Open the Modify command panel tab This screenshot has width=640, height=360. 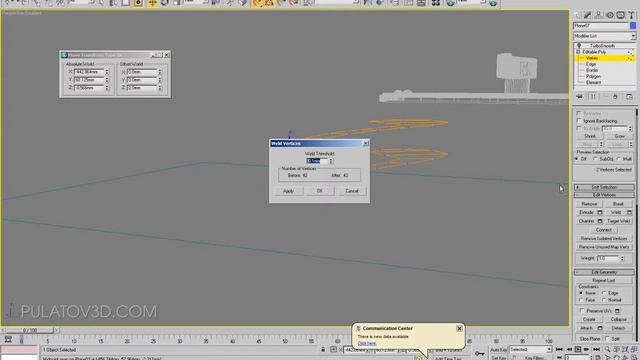pyautogui.click(x=588, y=15)
